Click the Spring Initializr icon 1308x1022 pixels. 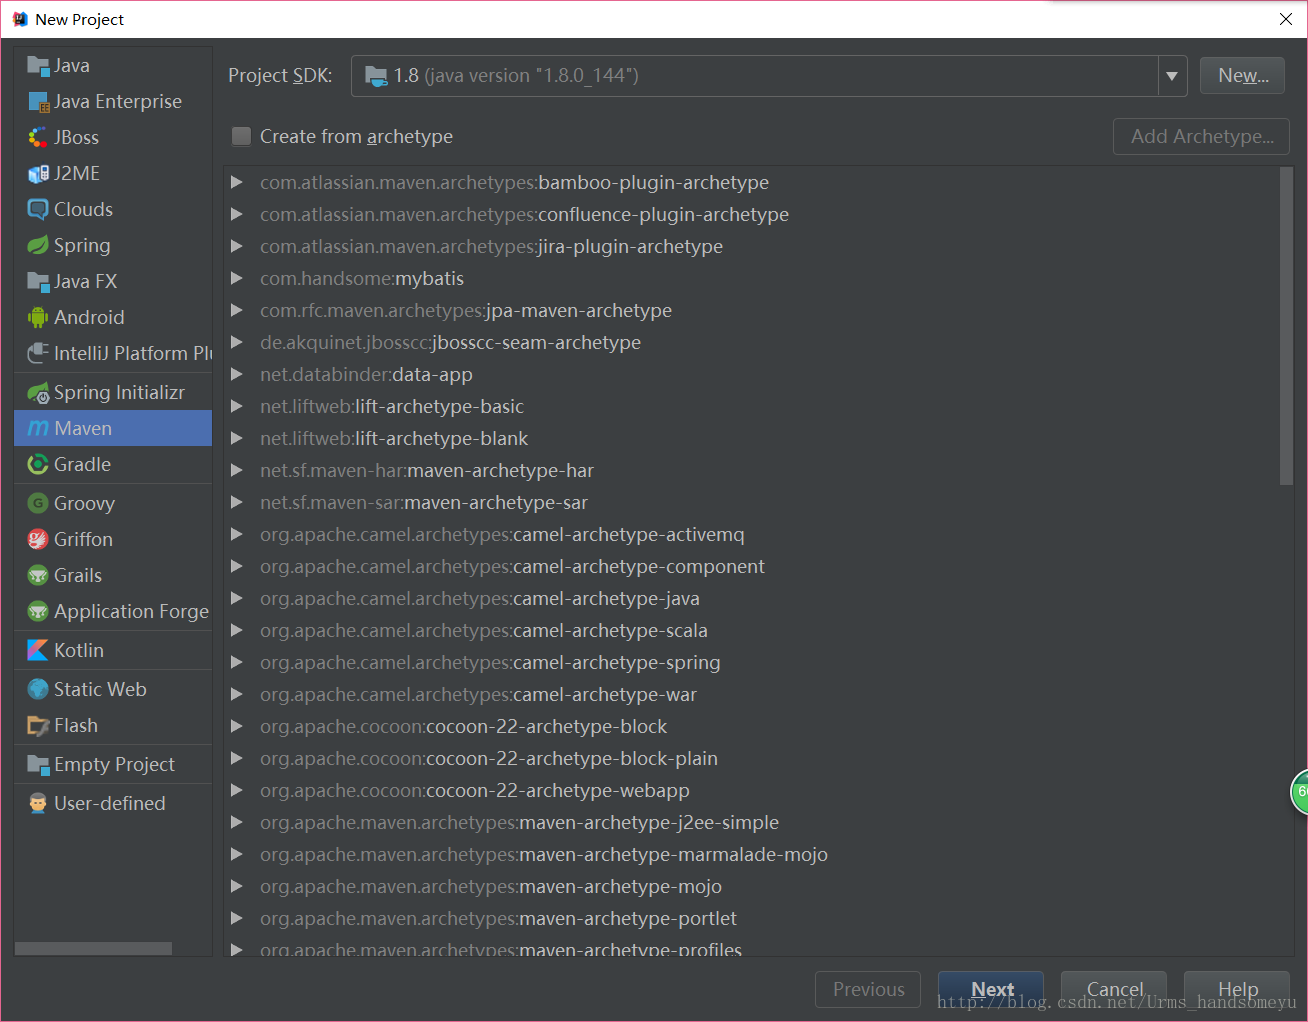[38, 393]
